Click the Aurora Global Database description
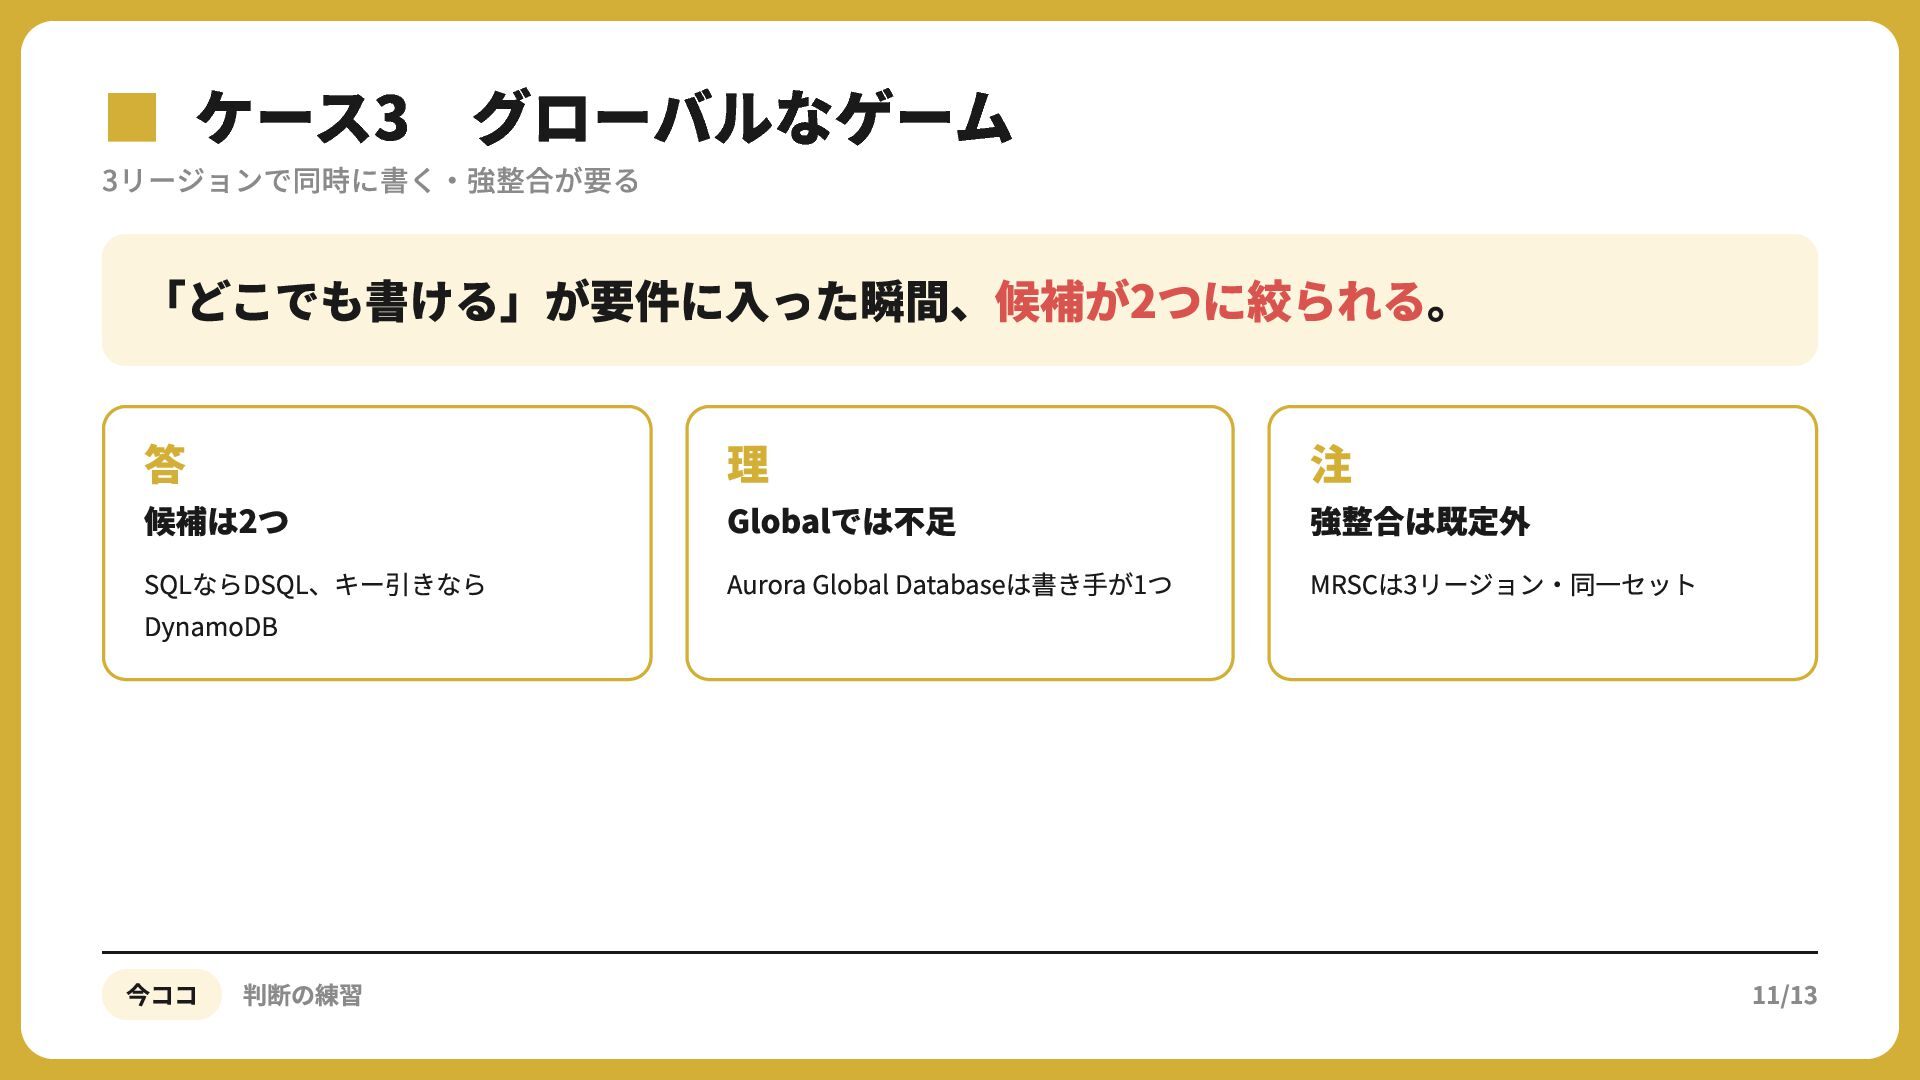Image resolution: width=1920 pixels, height=1080 pixels. pos(949,585)
